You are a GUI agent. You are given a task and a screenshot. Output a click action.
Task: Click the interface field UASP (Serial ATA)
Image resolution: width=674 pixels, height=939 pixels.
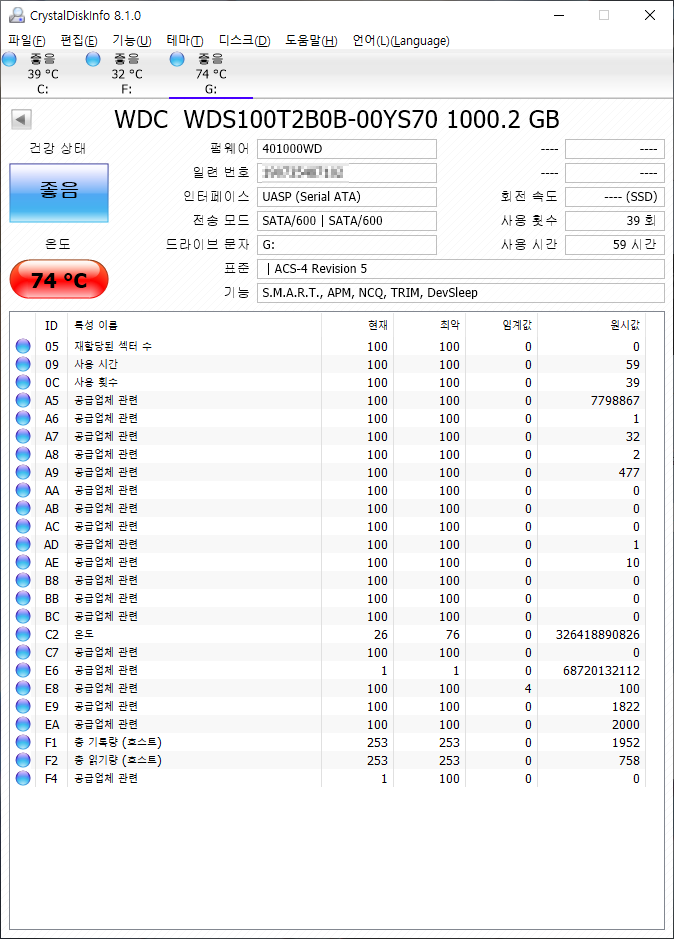(347, 197)
